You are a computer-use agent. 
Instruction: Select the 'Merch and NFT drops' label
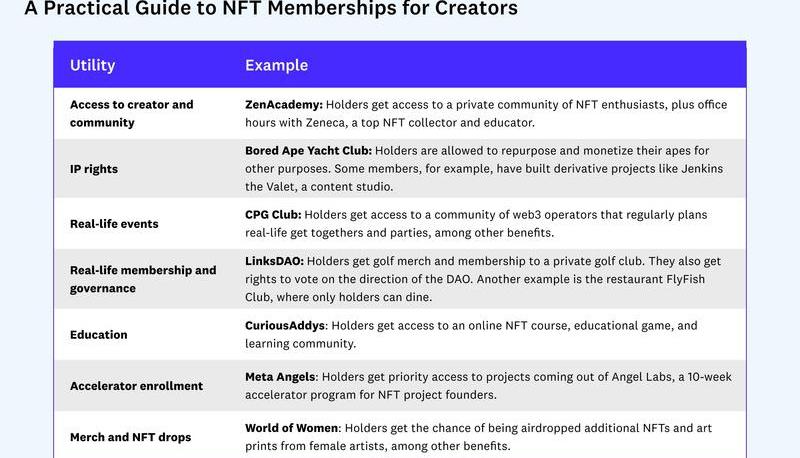coord(130,437)
